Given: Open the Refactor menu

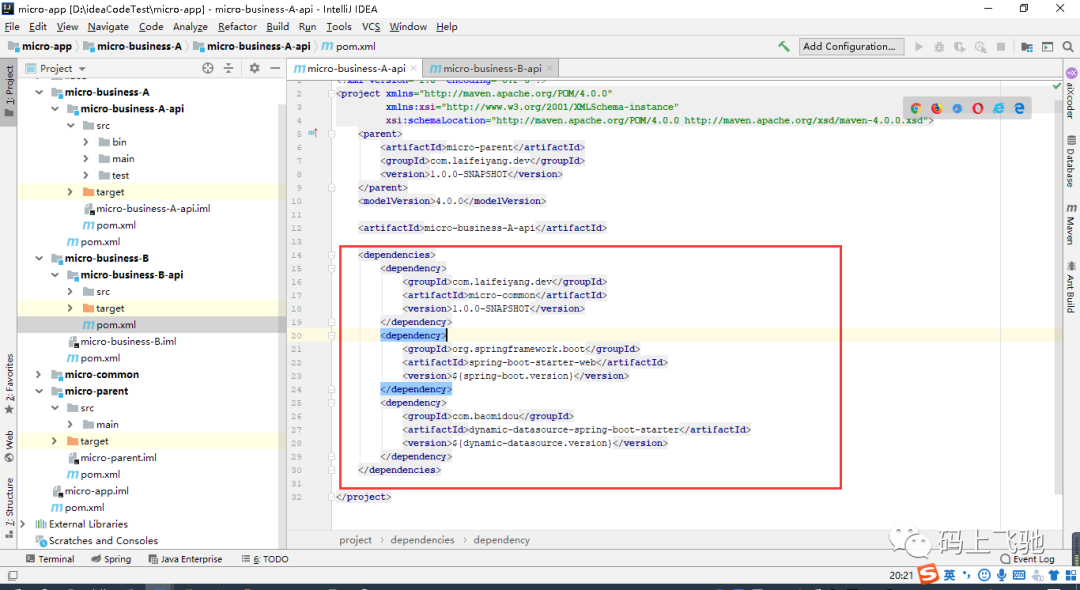Looking at the screenshot, I should pos(237,26).
